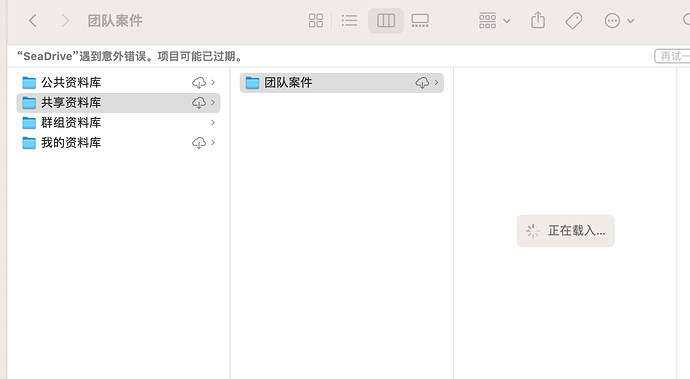This screenshot has height=379, width=690.
Task: Click the 再试一次 retry button
Action: click(x=672, y=56)
